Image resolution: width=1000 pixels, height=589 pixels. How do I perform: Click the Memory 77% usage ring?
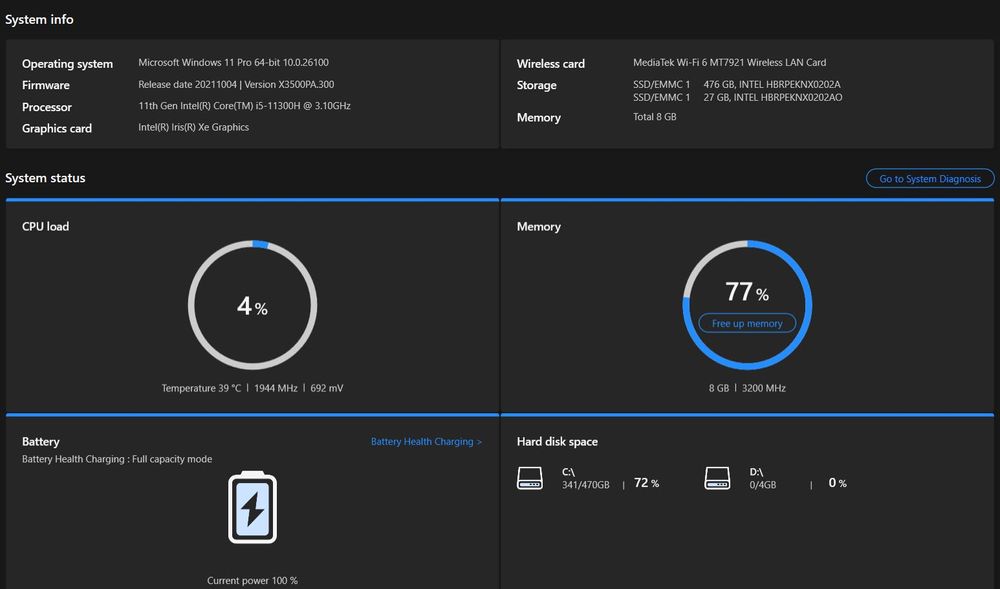(x=747, y=305)
